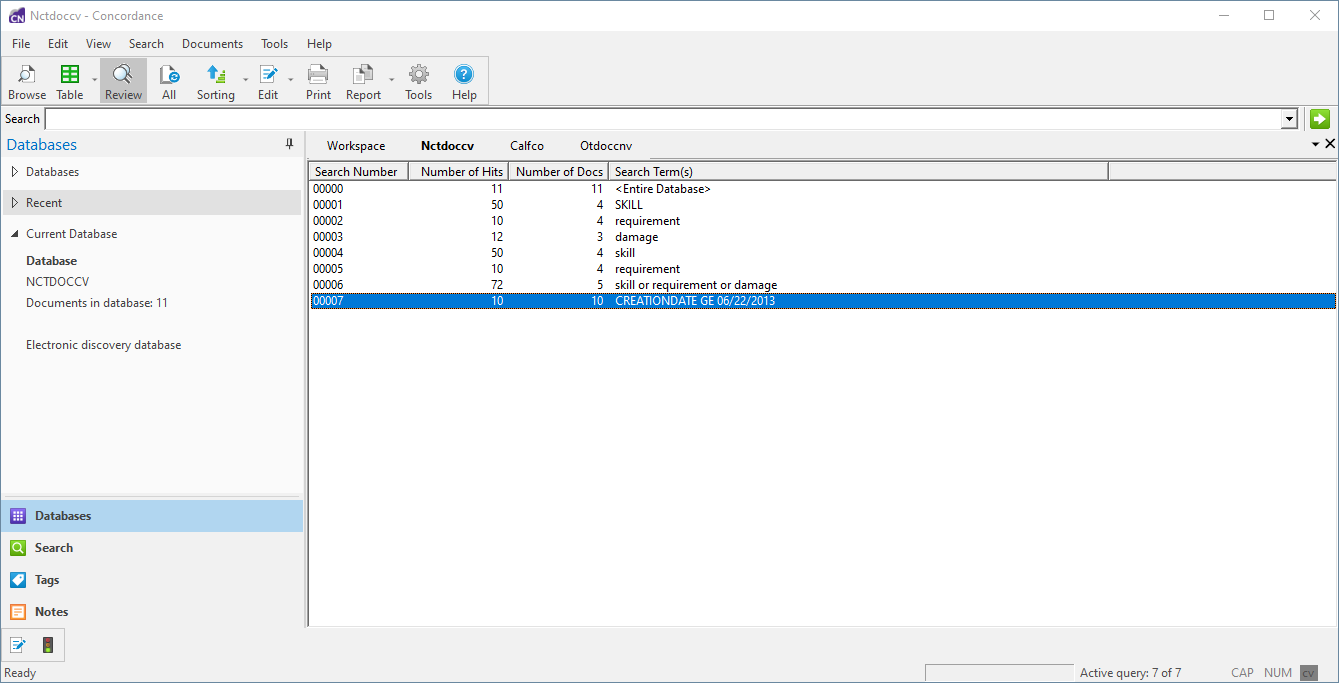Sort by Number of Hits column header

[459, 171]
